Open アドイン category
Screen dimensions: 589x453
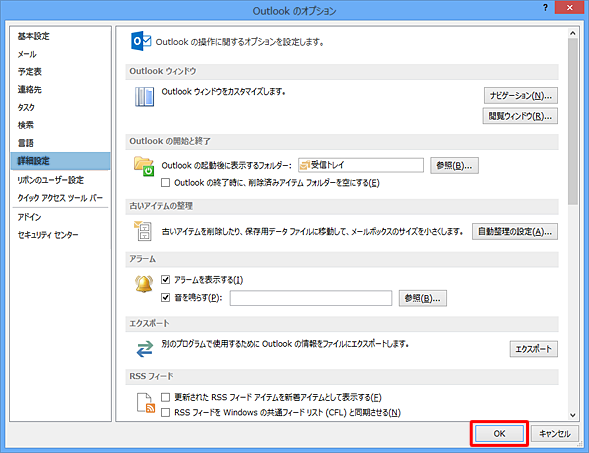point(60,217)
